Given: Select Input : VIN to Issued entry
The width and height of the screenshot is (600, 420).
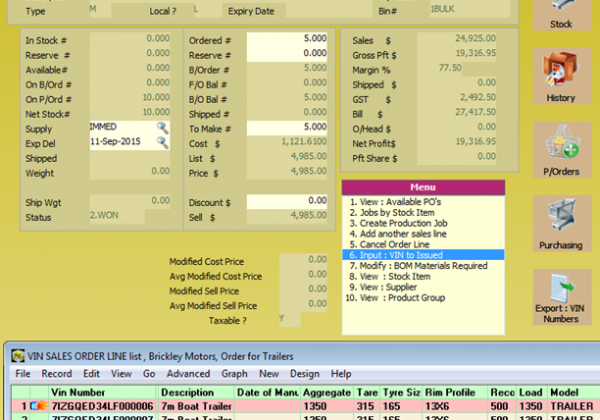Looking at the screenshot, I should click(x=423, y=255).
